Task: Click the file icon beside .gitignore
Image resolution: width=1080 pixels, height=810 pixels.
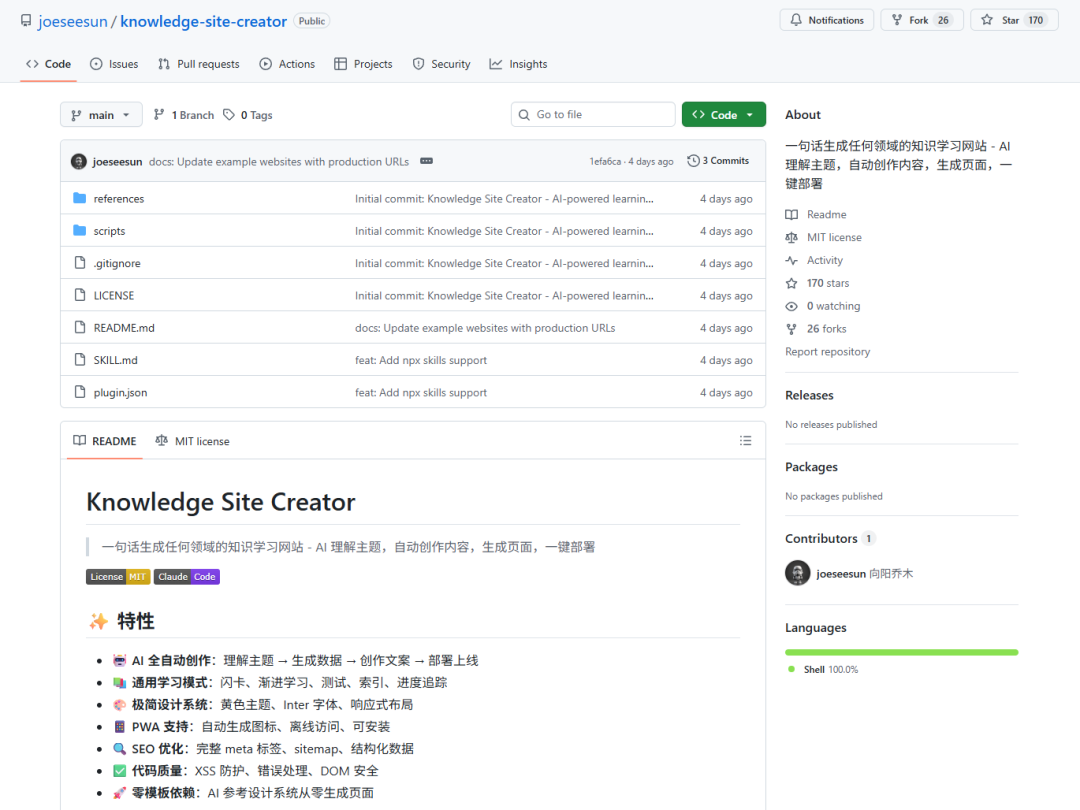Action: coord(80,263)
